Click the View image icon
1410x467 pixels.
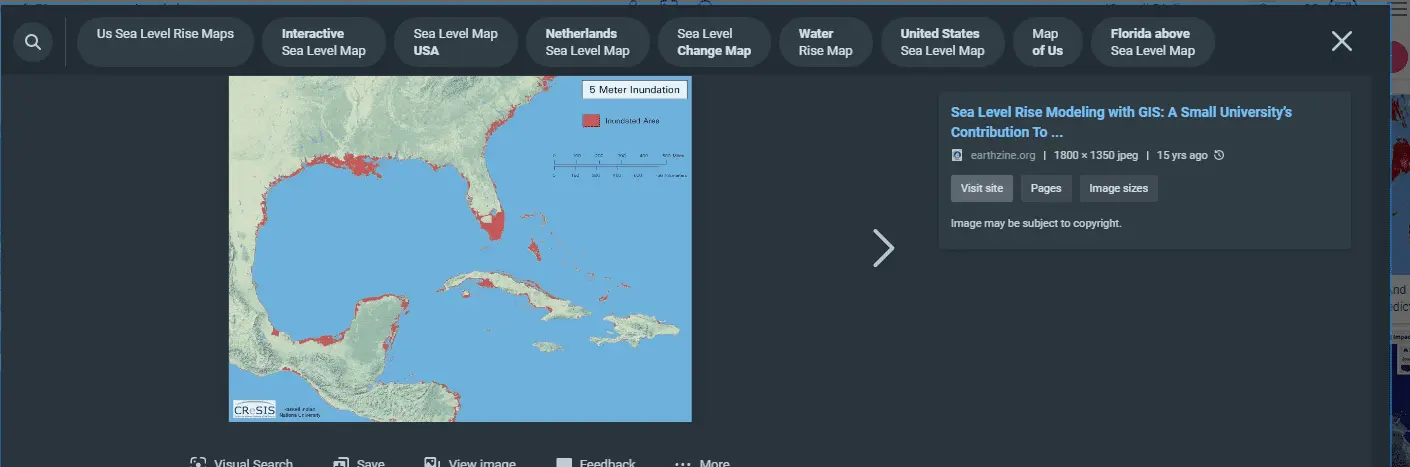(432, 463)
